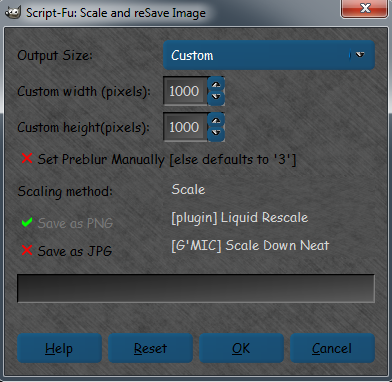392x382 pixels.
Task: Confirm with the OK button
Action: click(x=241, y=348)
